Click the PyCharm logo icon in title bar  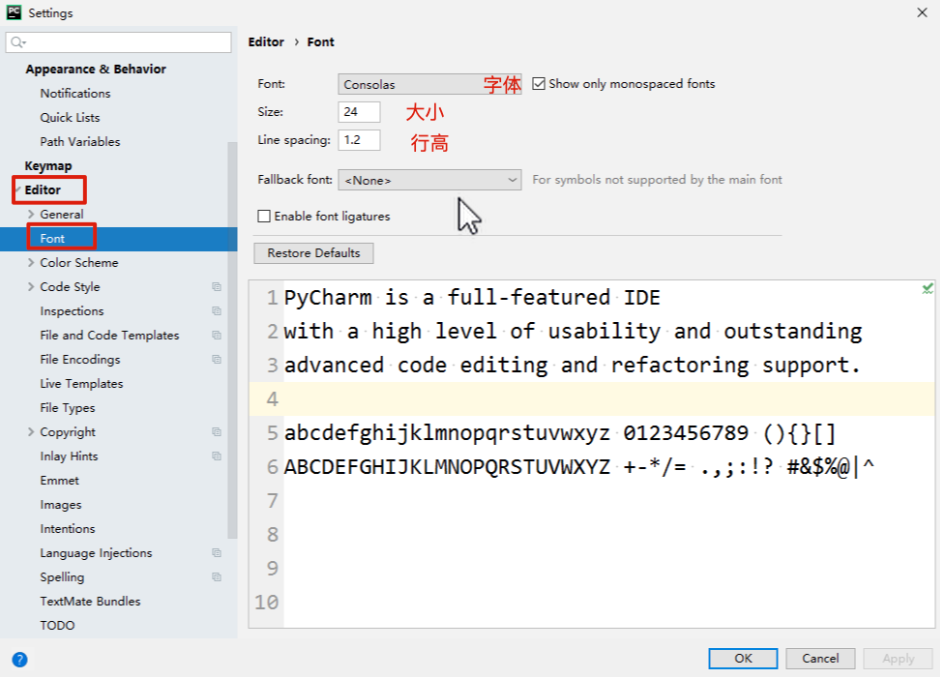click(x=14, y=13)
